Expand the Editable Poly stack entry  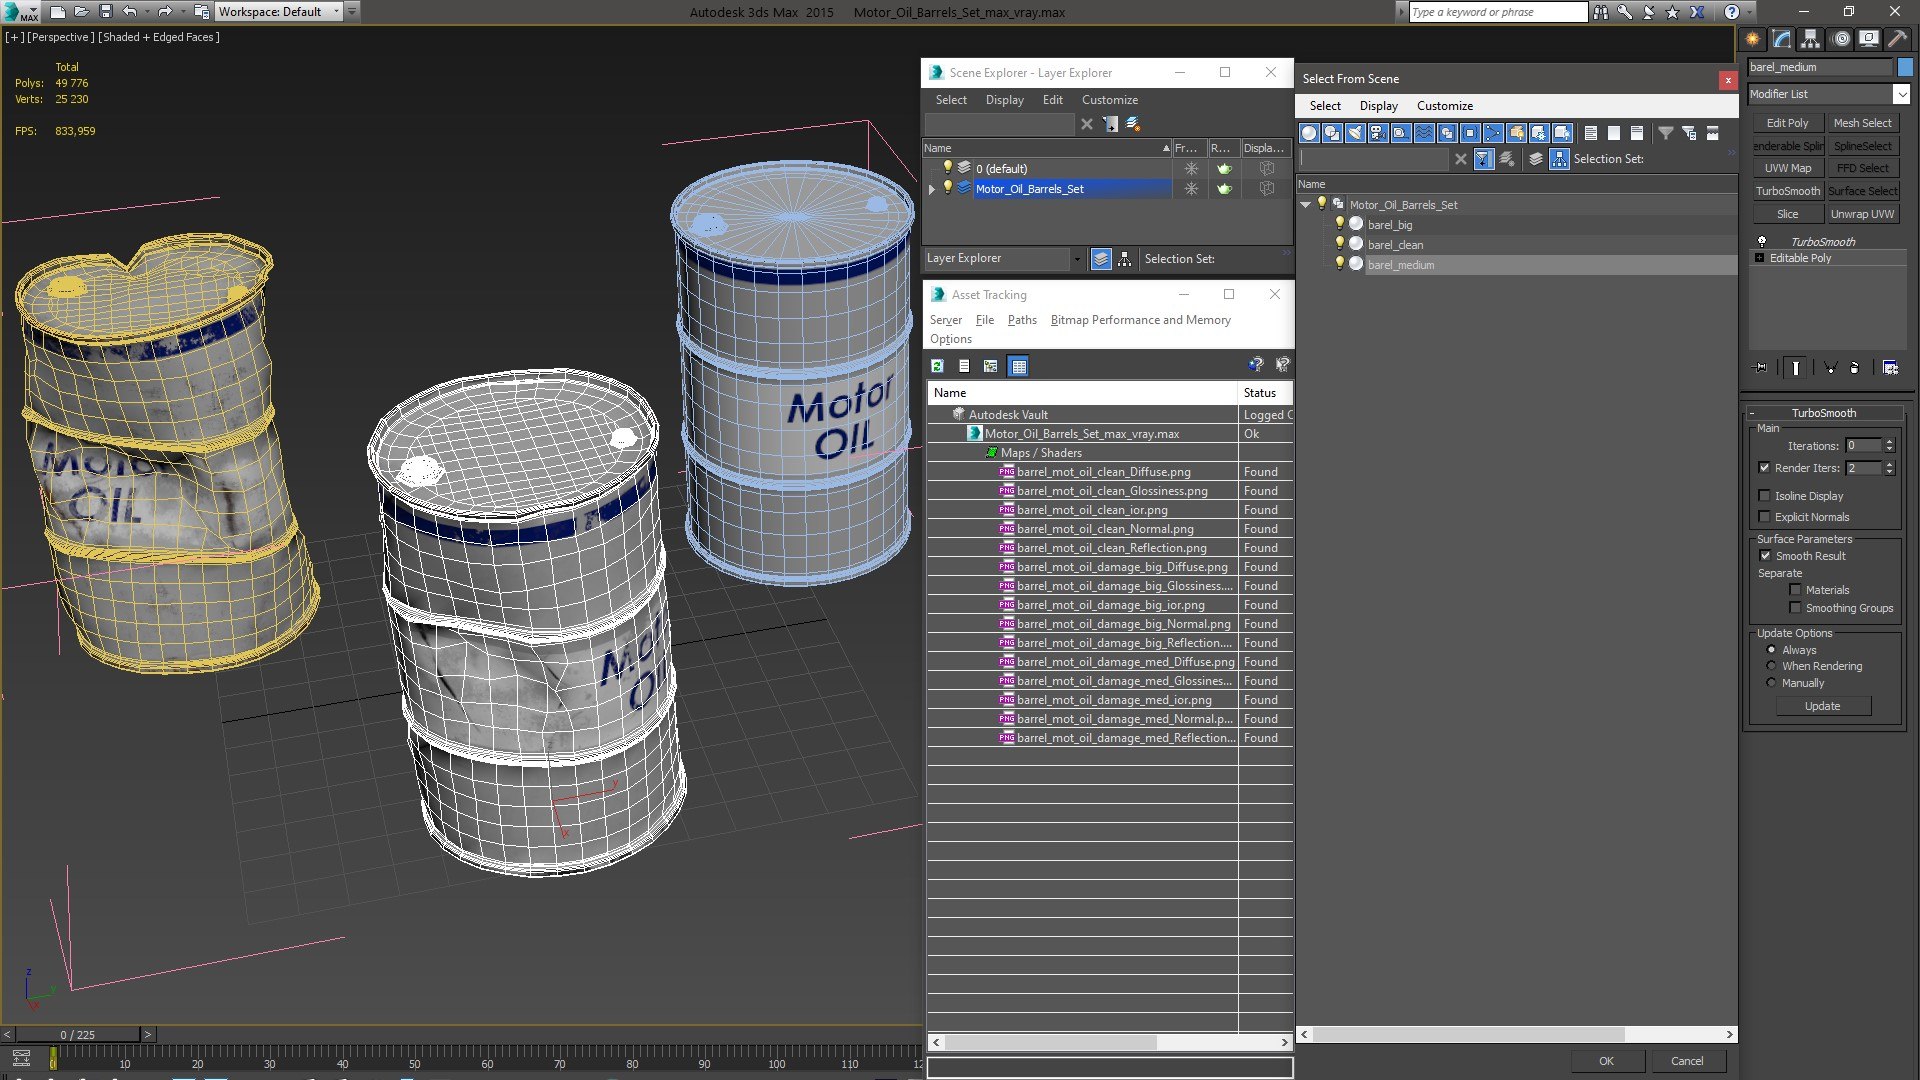[1760, 258]
